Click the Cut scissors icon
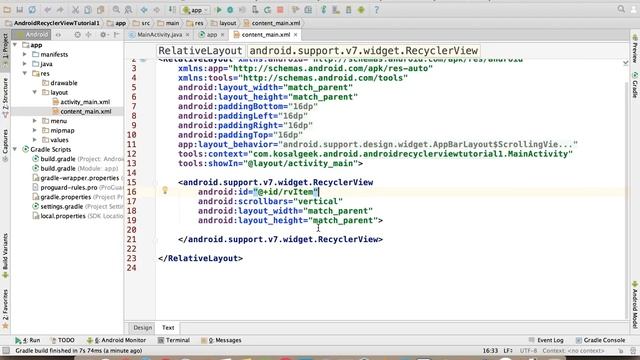 pyautogui.click(x=76, y=9)
